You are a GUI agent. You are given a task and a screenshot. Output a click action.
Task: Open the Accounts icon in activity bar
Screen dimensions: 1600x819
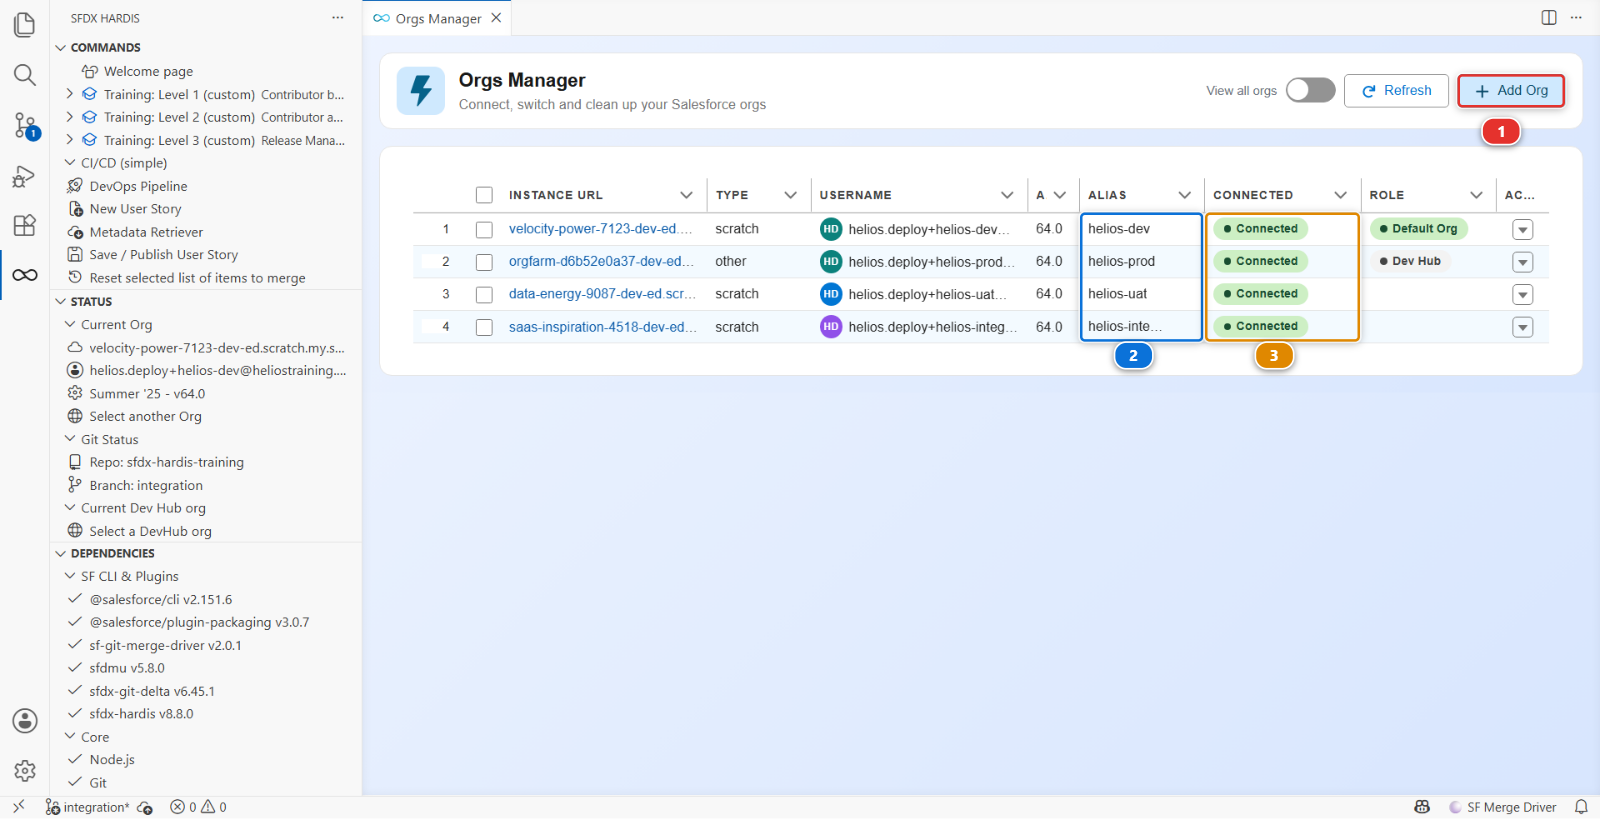pyautogui.click(x=25, y=721)
